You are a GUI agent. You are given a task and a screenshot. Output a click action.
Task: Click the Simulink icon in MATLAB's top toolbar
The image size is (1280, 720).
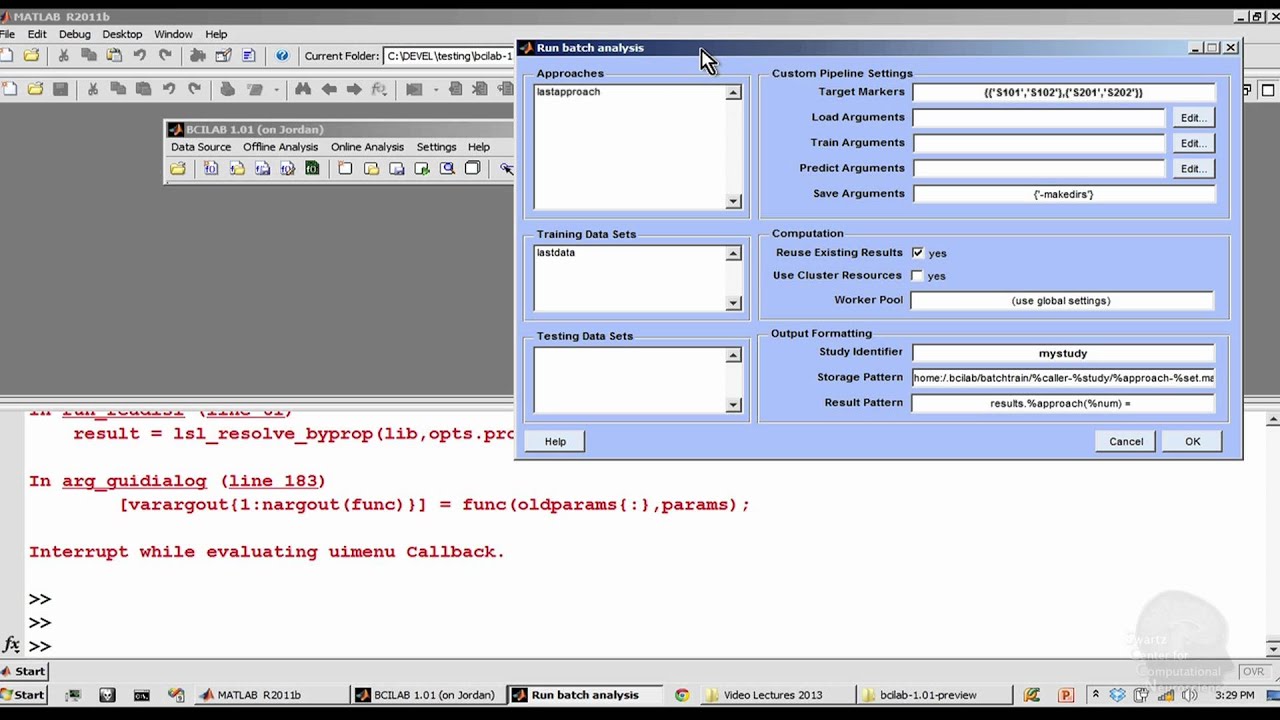(198, 56)
